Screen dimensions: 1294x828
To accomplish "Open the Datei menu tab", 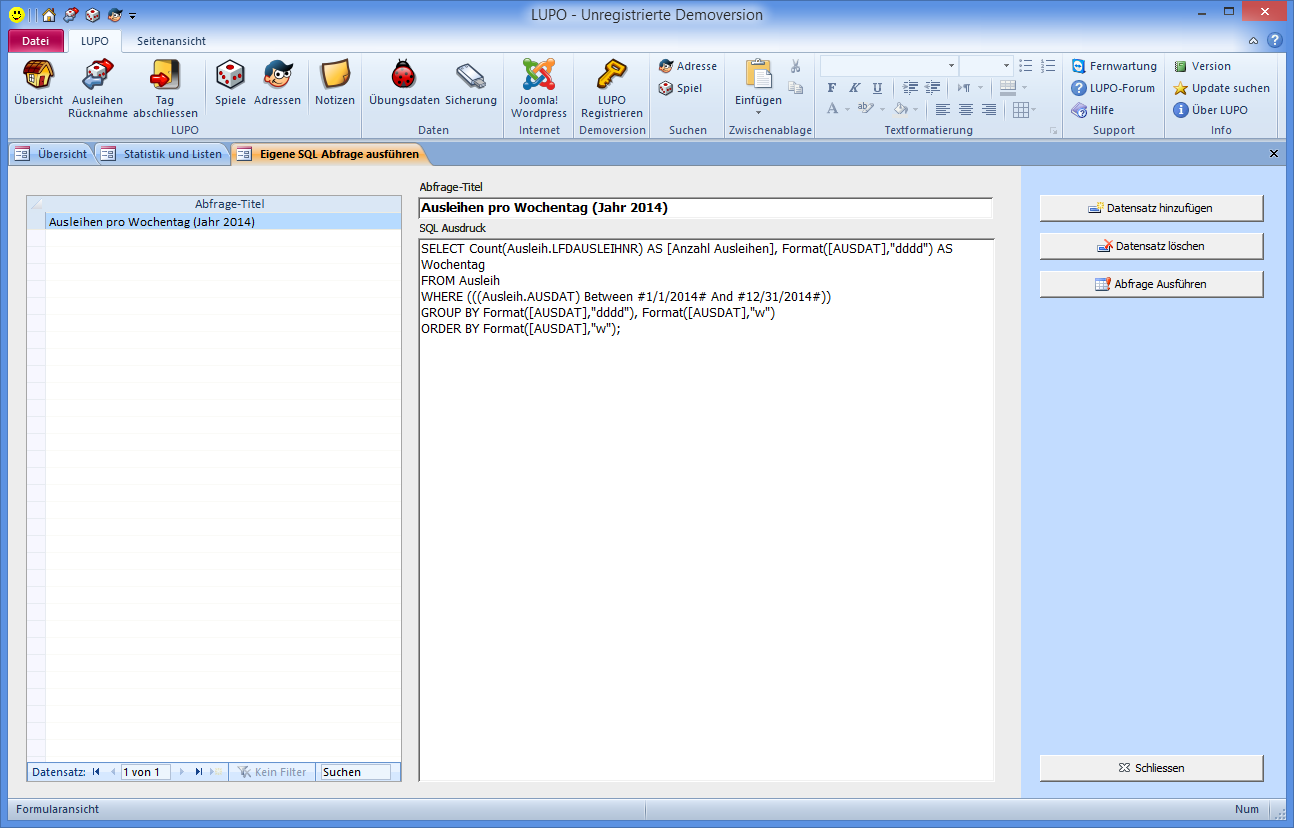I will click(35, 41).
